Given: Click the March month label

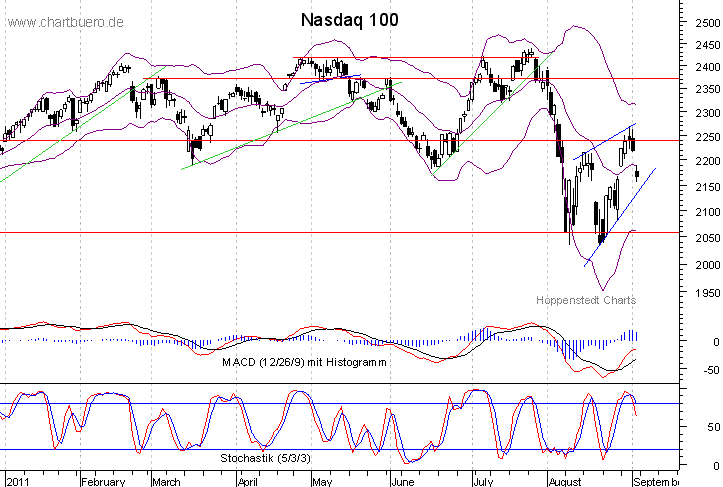Looking at the screenshot, I should pyautogui.click(x=166, y=482).
